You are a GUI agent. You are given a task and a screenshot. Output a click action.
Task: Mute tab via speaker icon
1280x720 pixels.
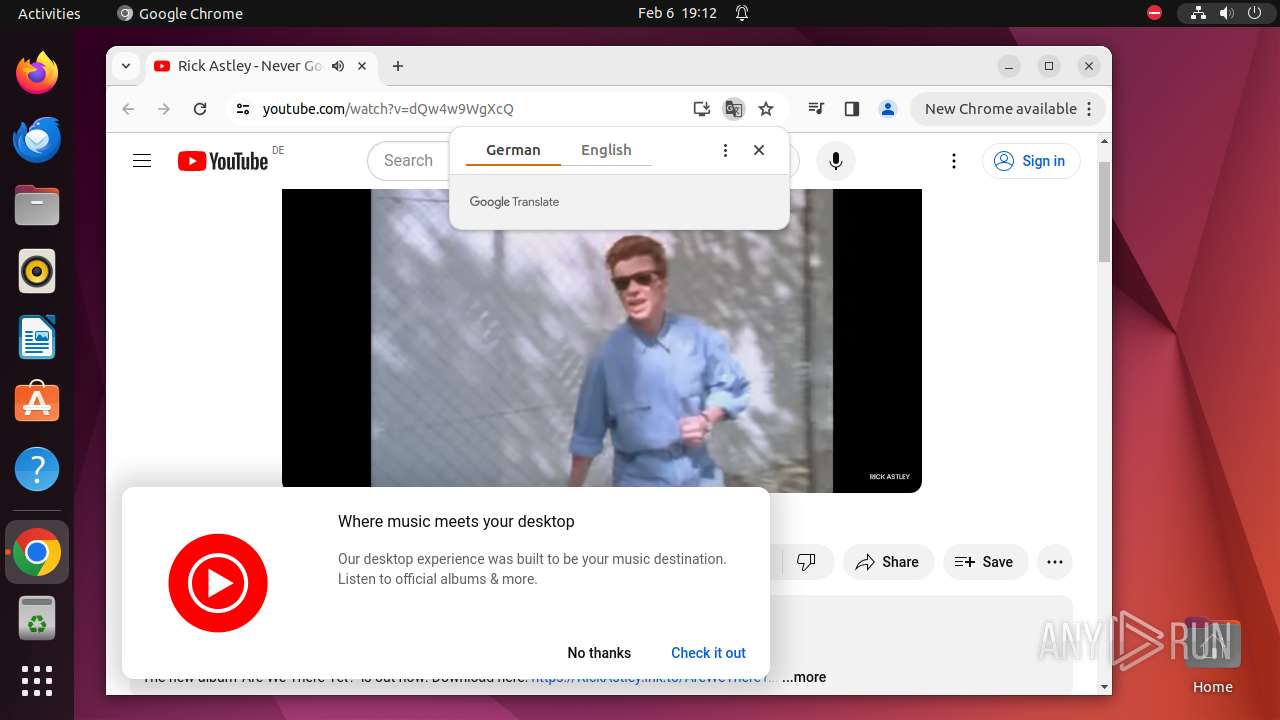point(338,66)
